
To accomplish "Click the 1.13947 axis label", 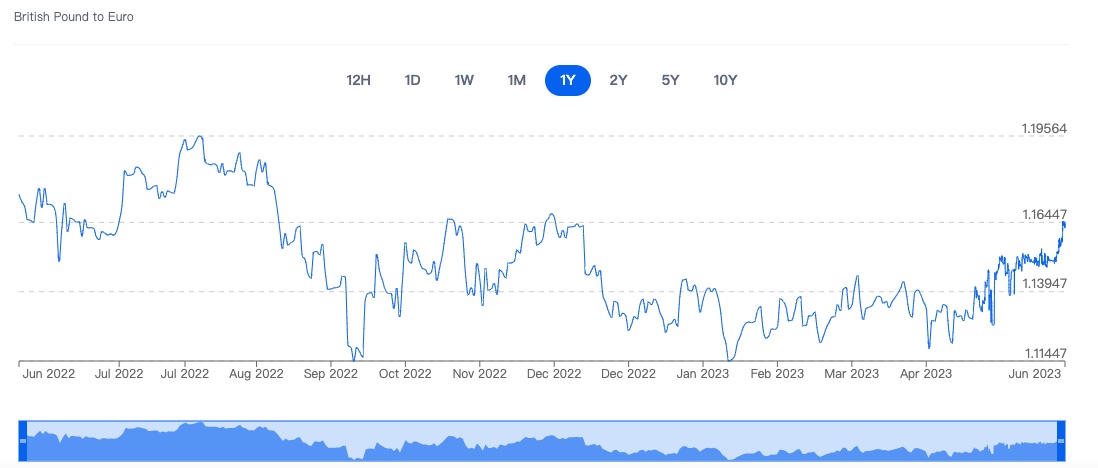I will [1043, 283].
